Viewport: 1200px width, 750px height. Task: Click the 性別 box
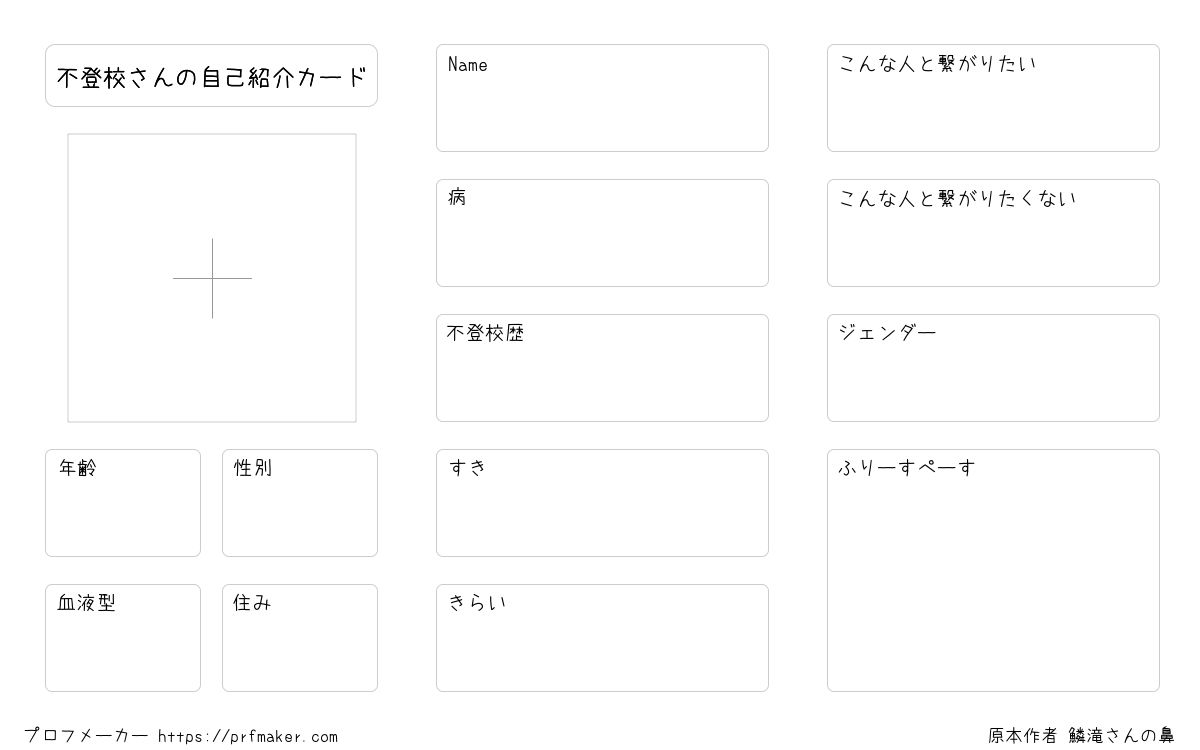[x=300, y=503]
